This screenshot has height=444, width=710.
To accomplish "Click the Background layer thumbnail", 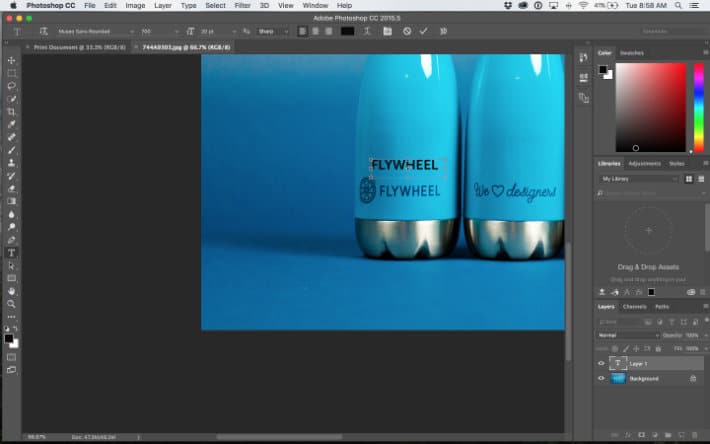I will 618,378.
